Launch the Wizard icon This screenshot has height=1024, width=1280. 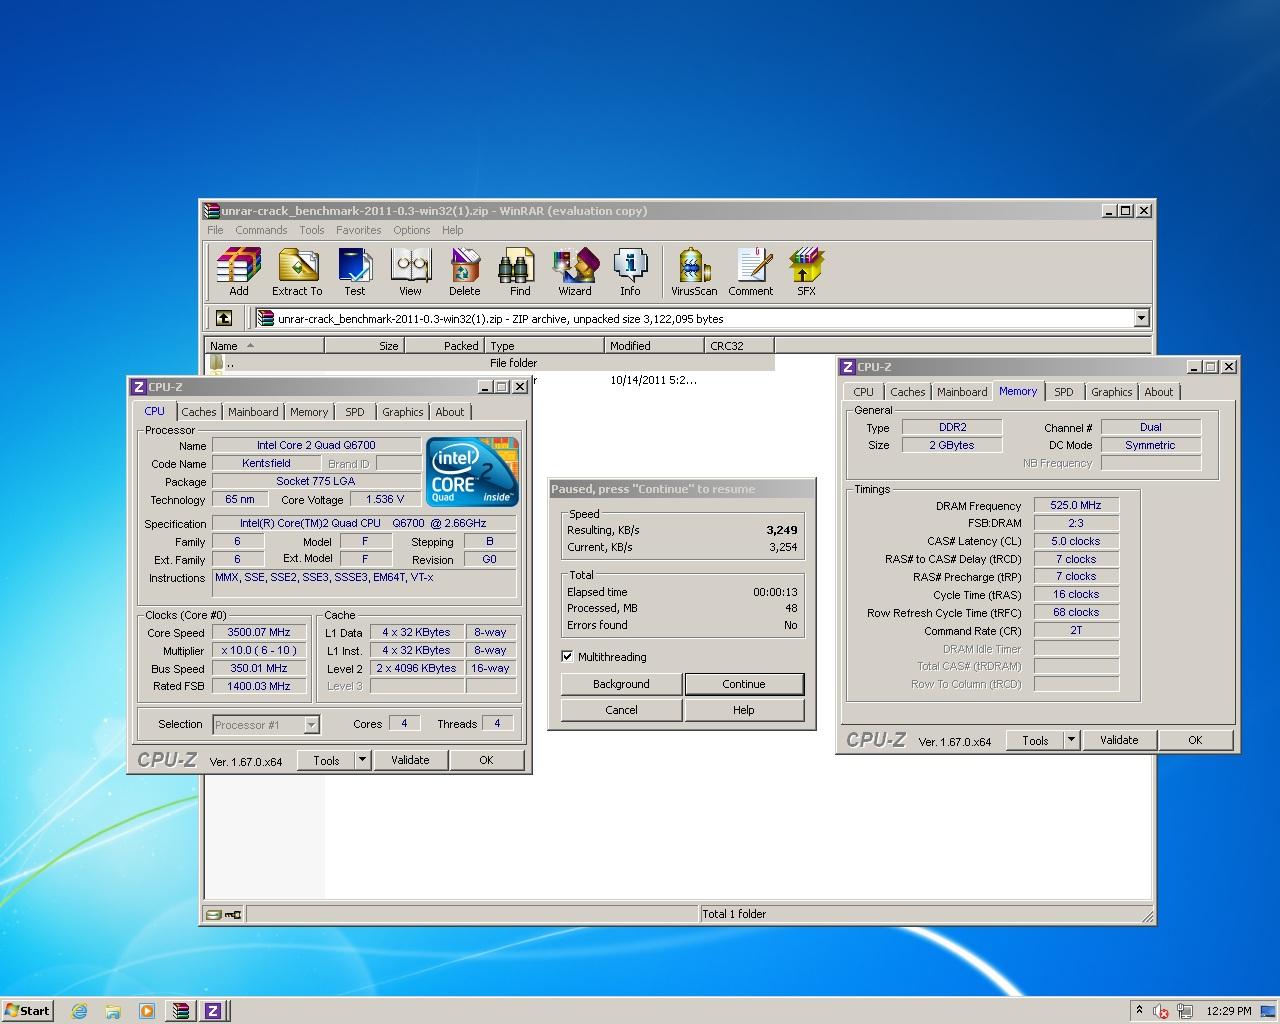pos(575,272)
